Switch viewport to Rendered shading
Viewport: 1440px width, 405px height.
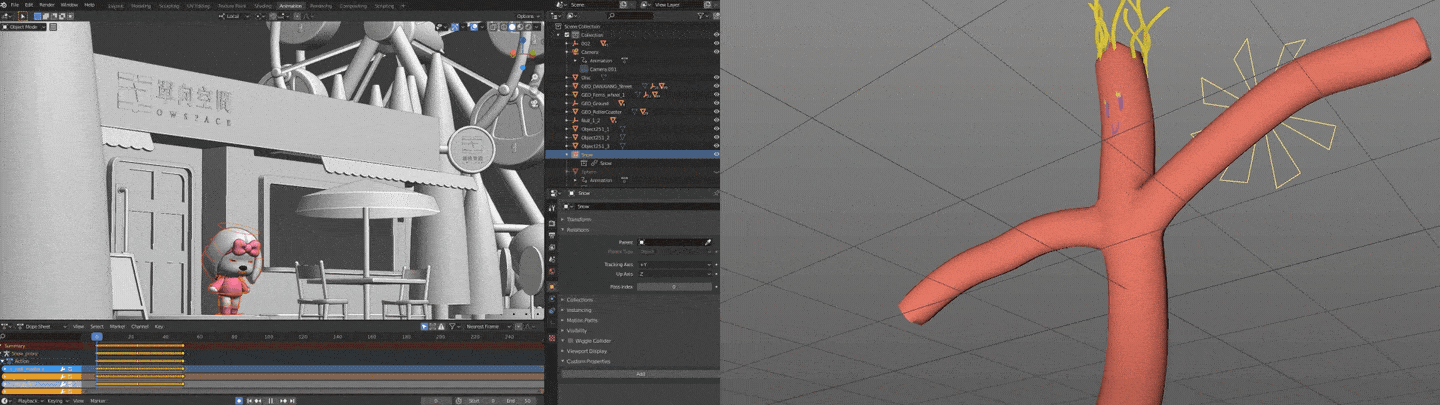pos(529,26)
